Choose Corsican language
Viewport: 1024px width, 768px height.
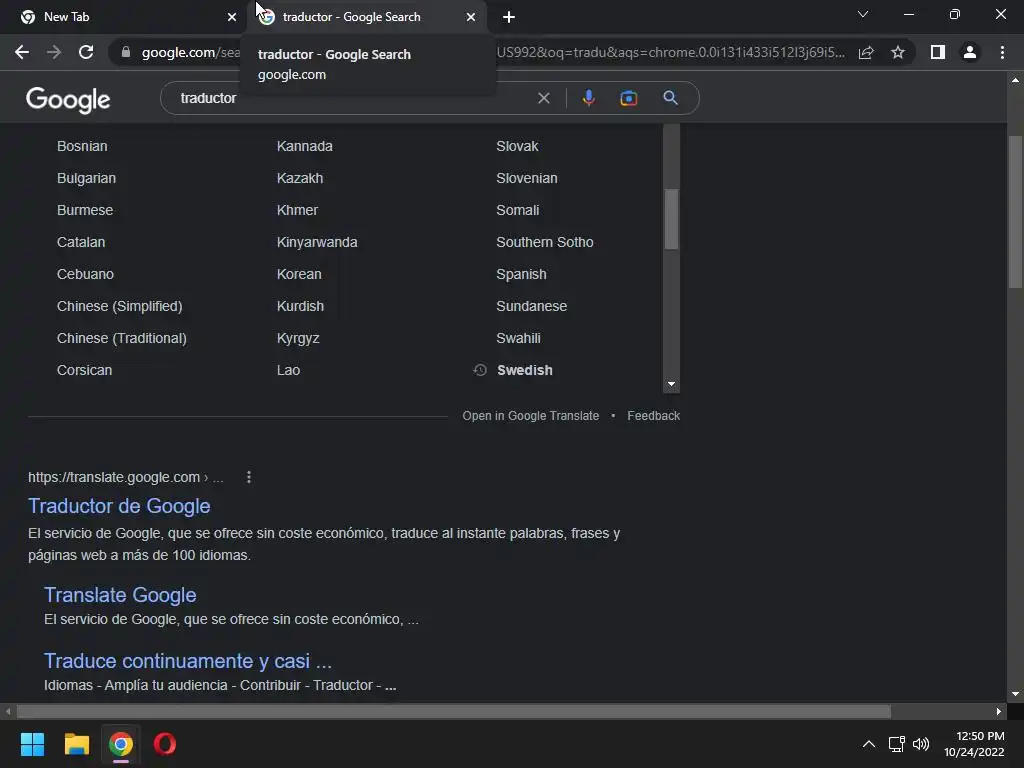tap(84, 370)
